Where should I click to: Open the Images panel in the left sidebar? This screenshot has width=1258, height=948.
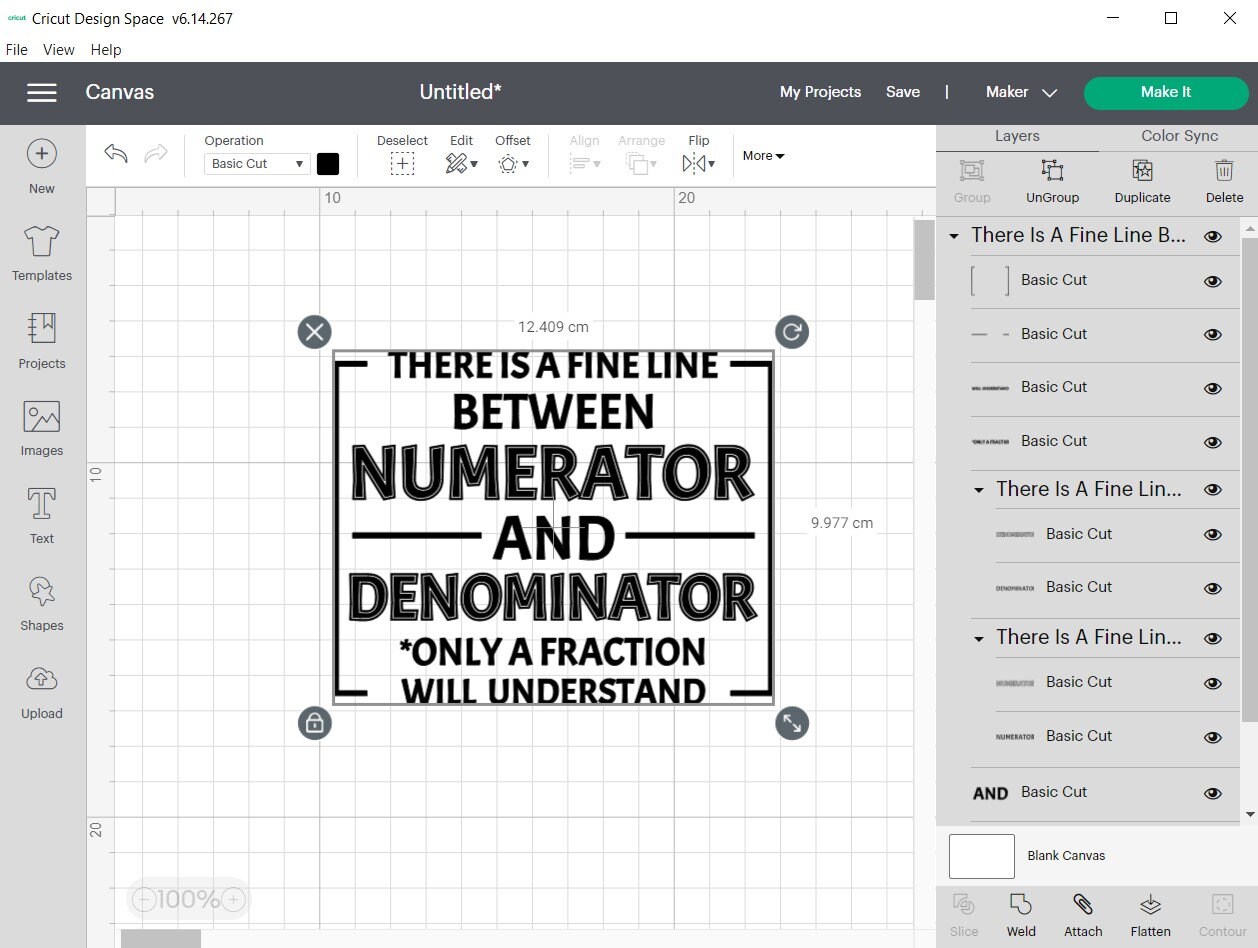(x=41, y=425)
